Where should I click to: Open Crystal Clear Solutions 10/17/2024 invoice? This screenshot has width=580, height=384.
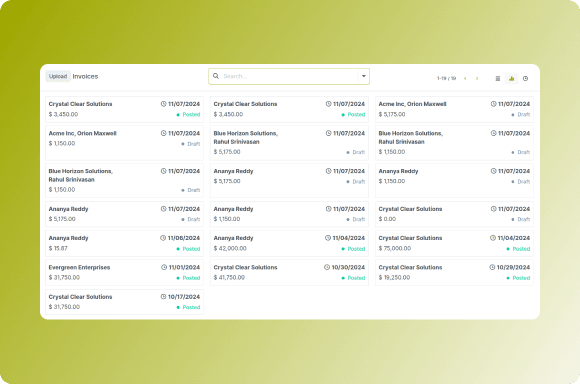124,302
